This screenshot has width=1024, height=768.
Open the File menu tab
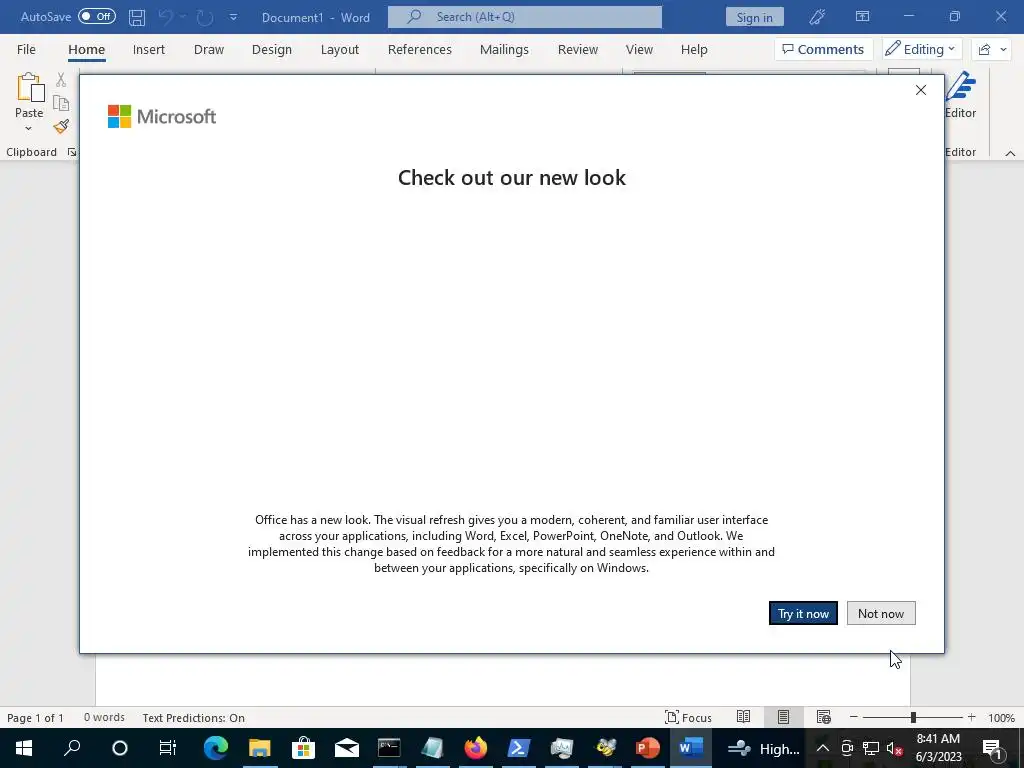tap(26, 50)
